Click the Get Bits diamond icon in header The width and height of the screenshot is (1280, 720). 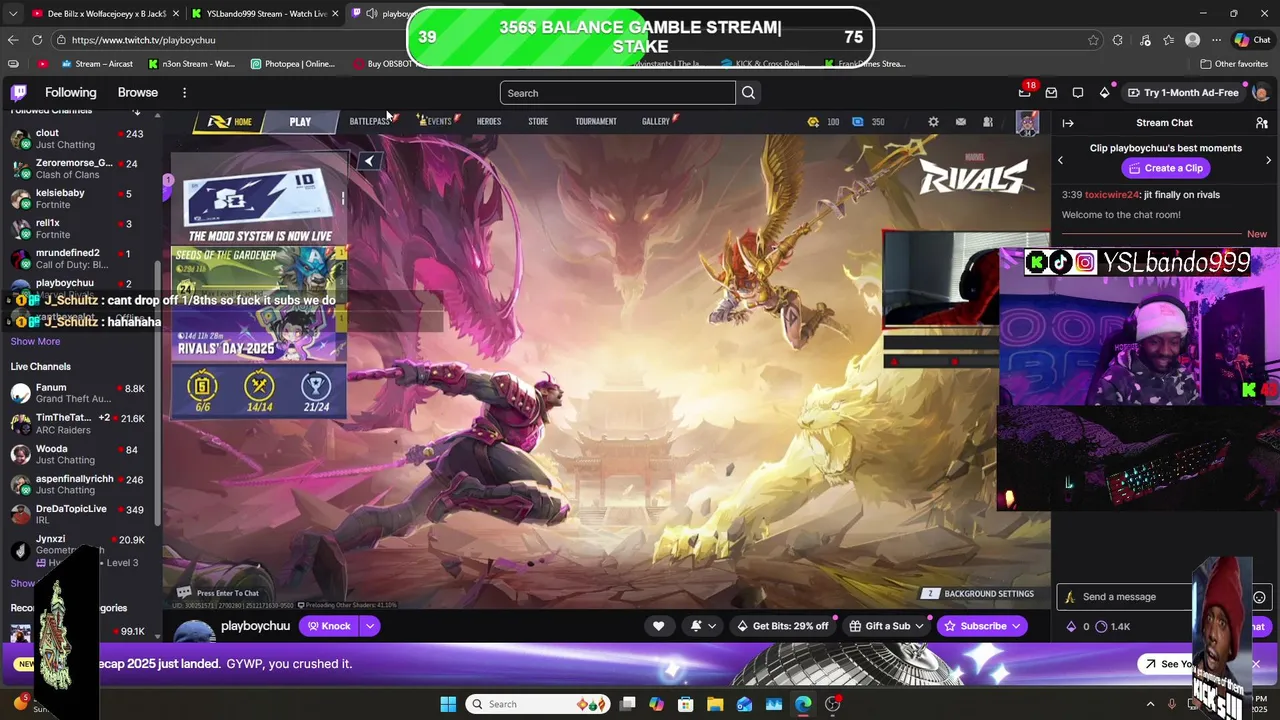click(x=1104, y=93)
